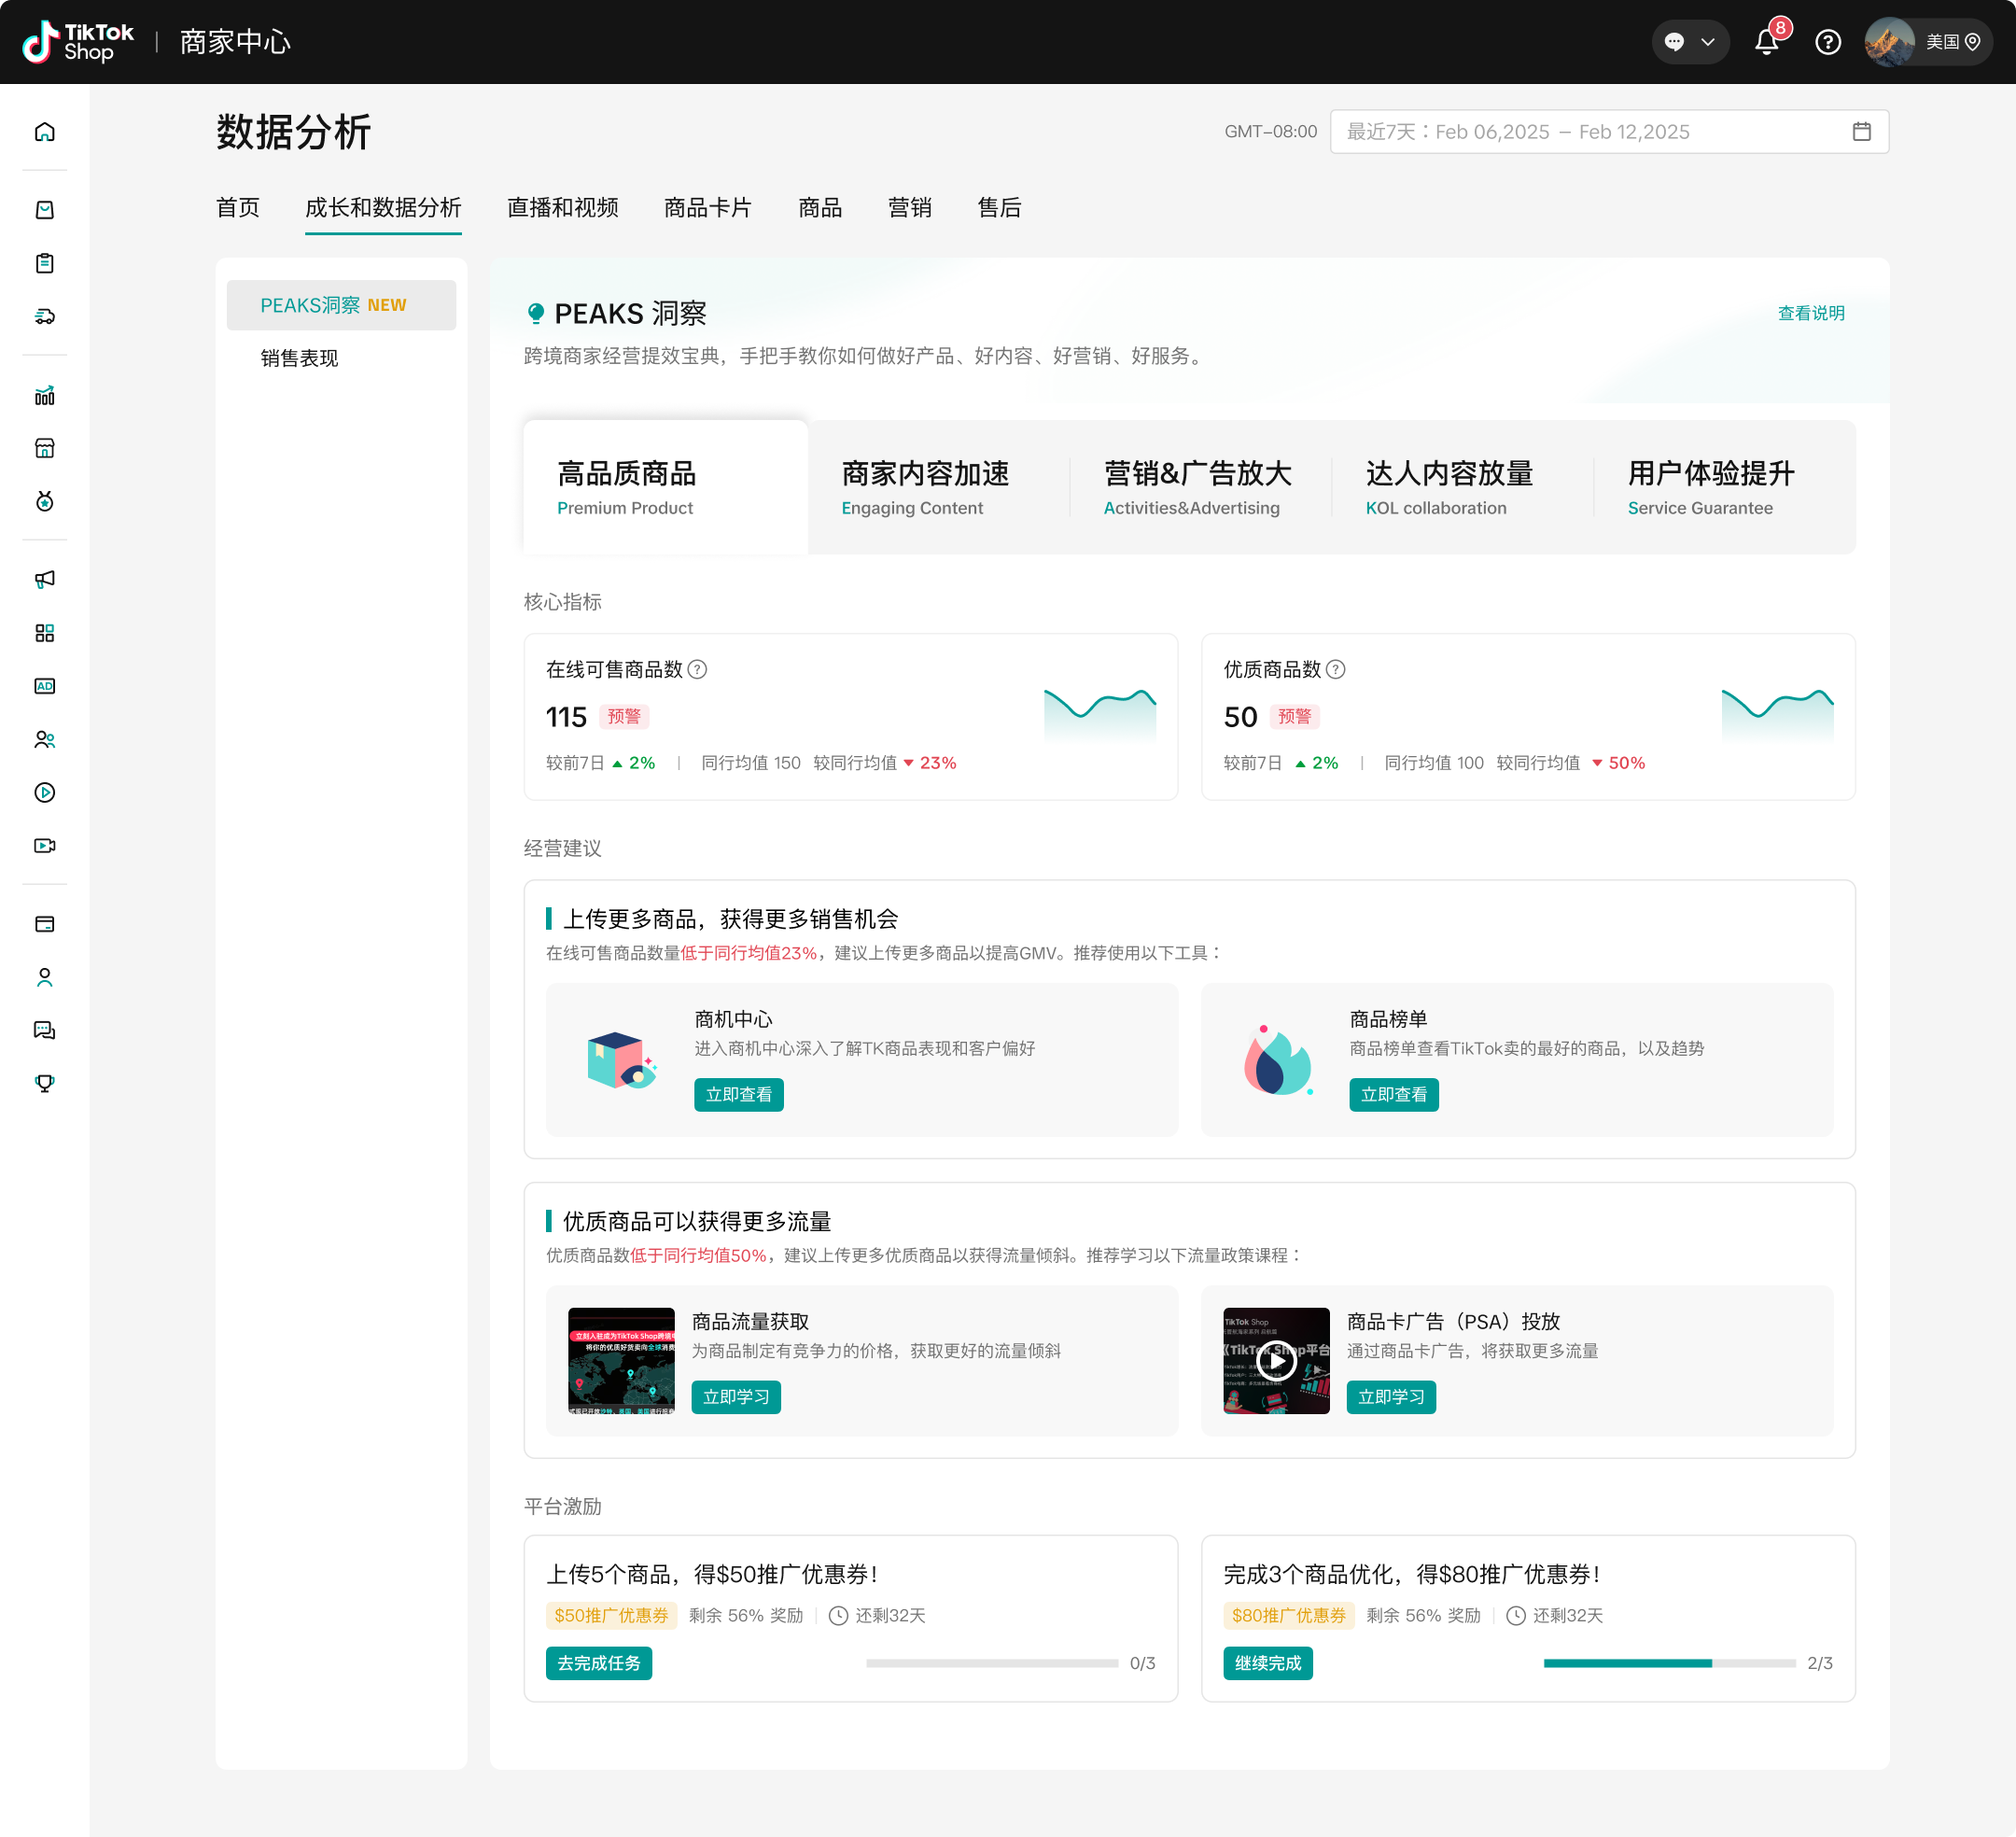This screenshot has height=1837, width=2016.
Task: Open the analytics chart icon in sidebar
Action: tap(44, 395)
